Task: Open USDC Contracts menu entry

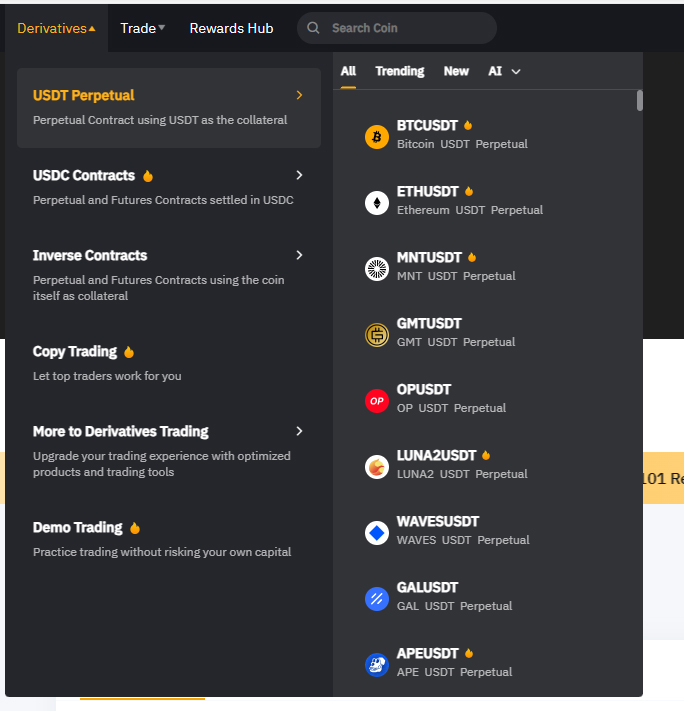Action: [x=169, y=188]
